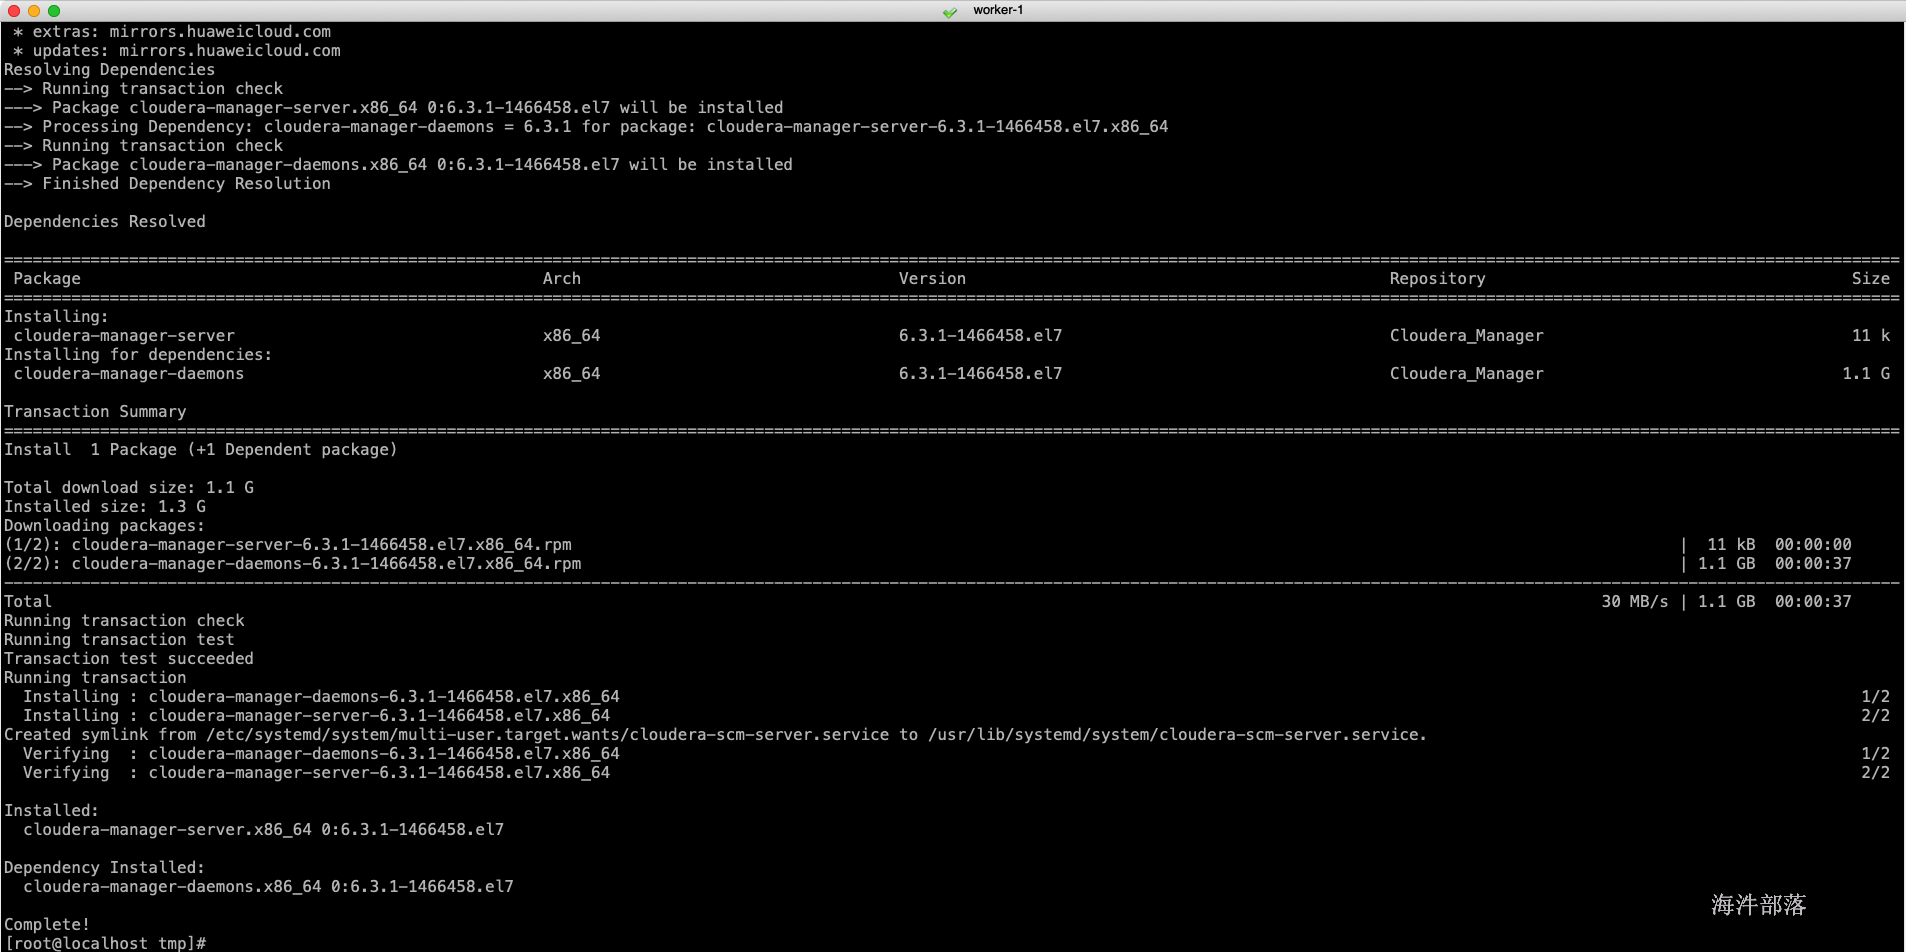Close the worker-1 terminal window
The height and width of the screenshot is (952, 1906).
tap(14, 10)
